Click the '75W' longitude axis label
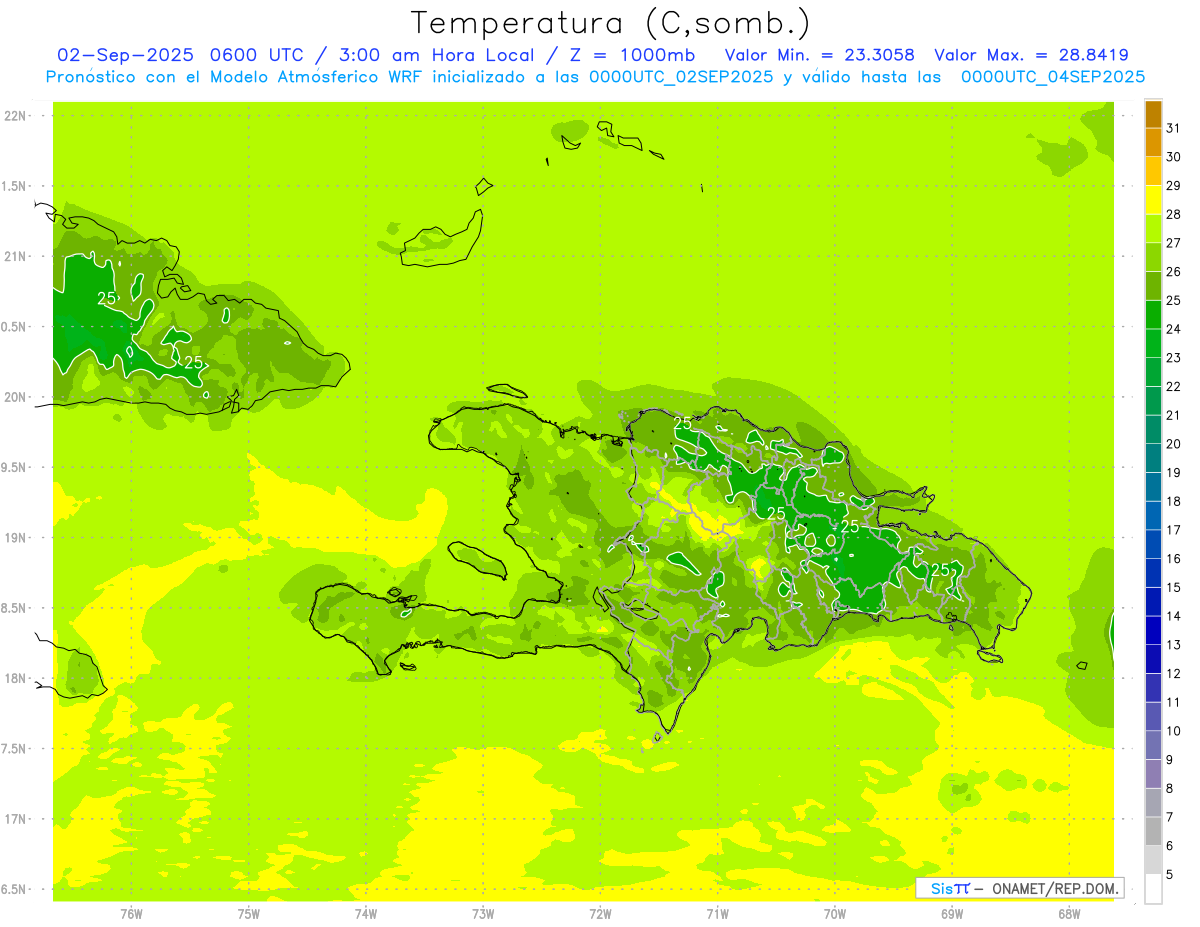 click(248, 914)
